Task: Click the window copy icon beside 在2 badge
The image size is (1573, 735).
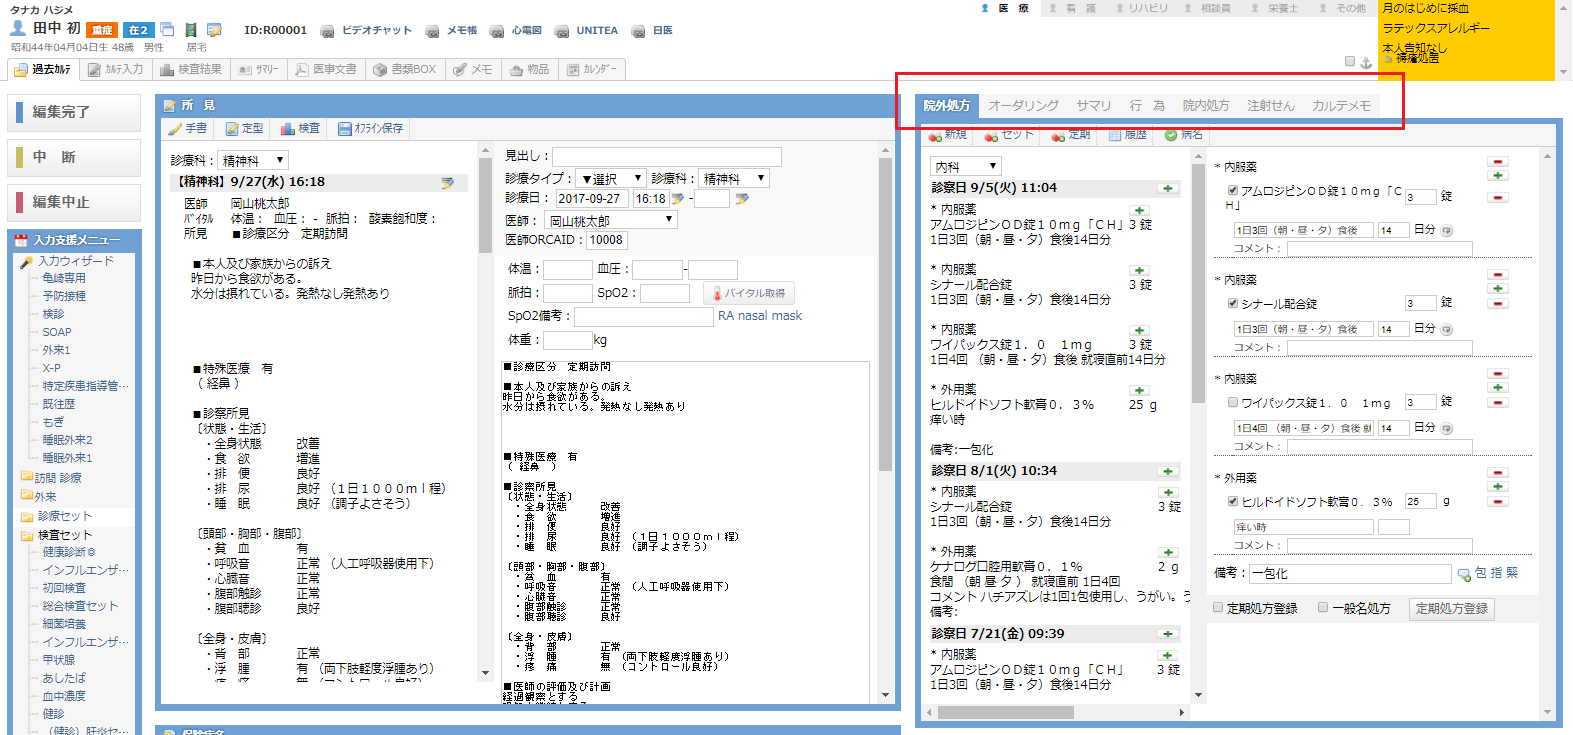Action: pos(167,30)
